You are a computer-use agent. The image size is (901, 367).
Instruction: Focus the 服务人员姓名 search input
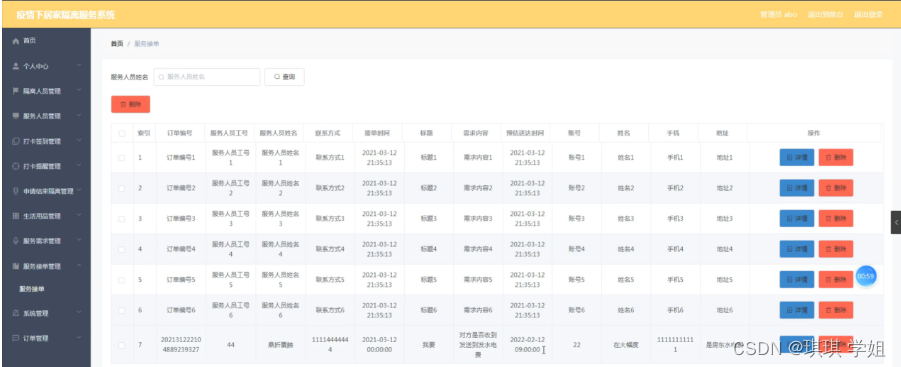coord(207,76)
